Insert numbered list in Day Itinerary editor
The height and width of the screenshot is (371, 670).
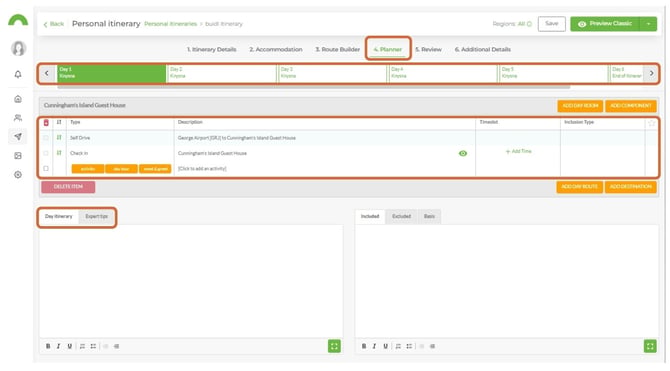point(82,346)
